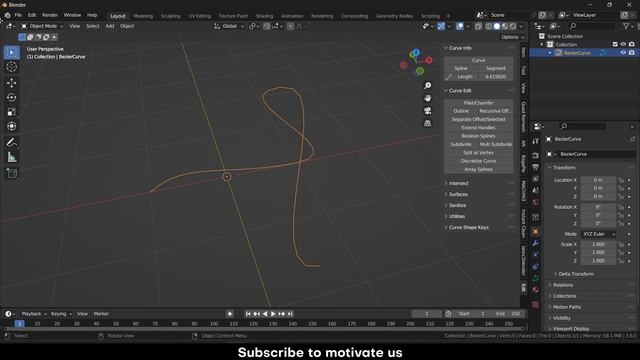Open the Tool properties tab icon

pyautogui.click(x=536, y=141)
